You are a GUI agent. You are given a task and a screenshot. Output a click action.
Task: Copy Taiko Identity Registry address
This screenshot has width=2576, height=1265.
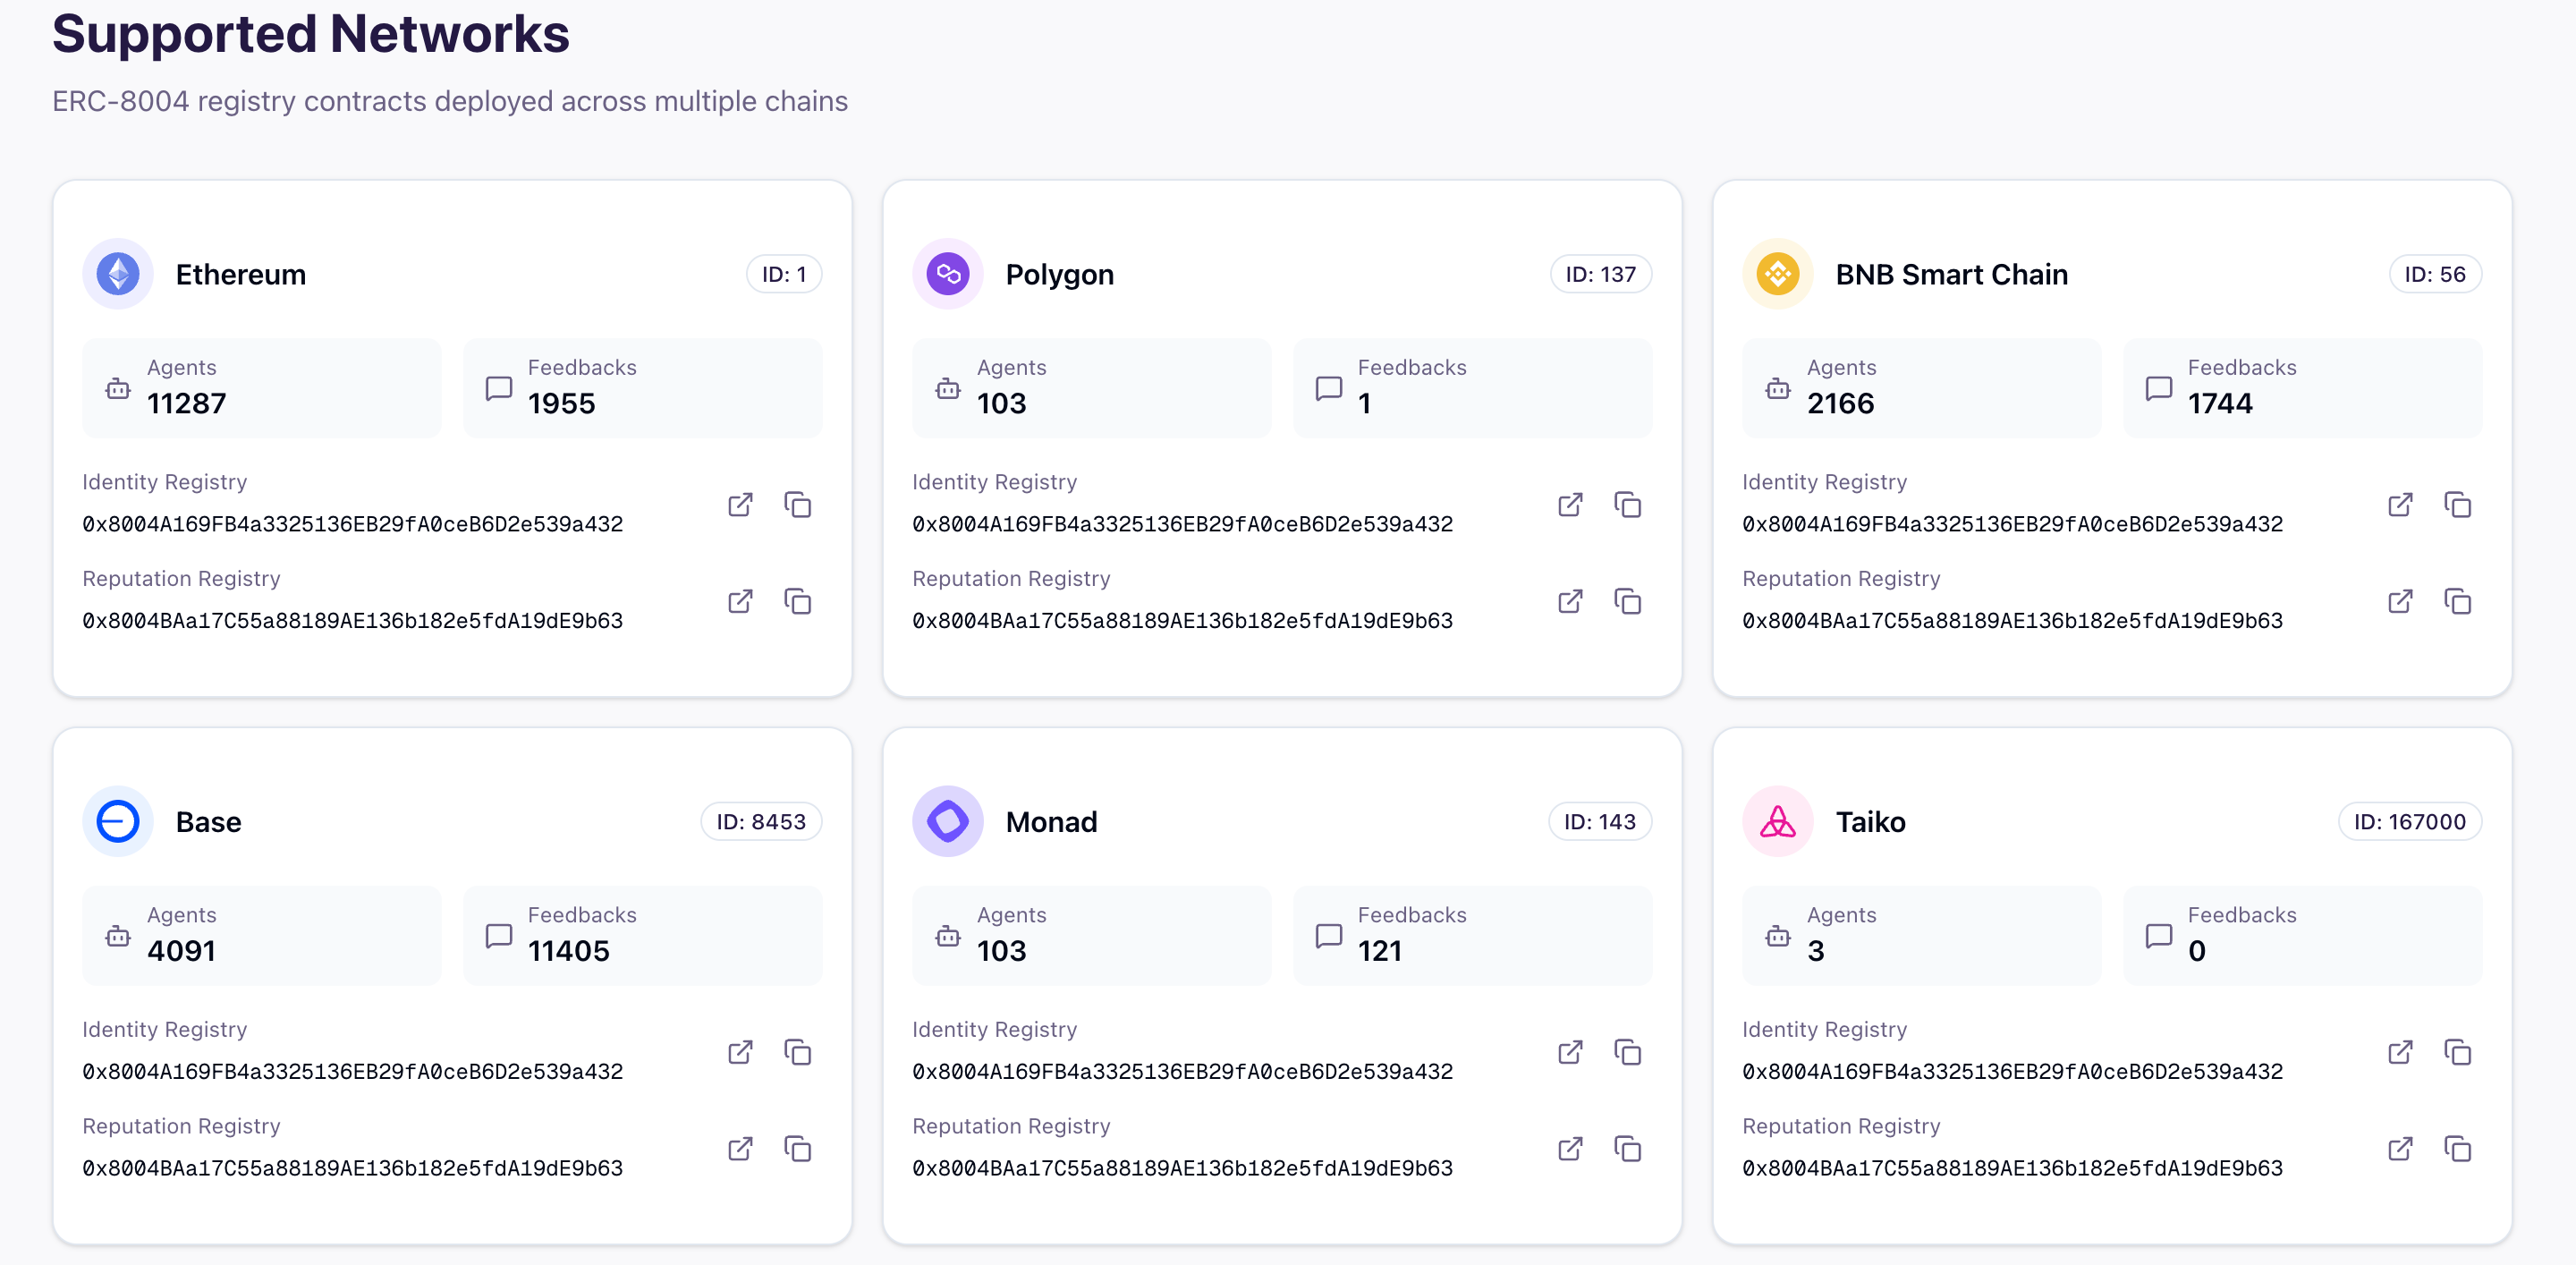coord(2457,1052)
